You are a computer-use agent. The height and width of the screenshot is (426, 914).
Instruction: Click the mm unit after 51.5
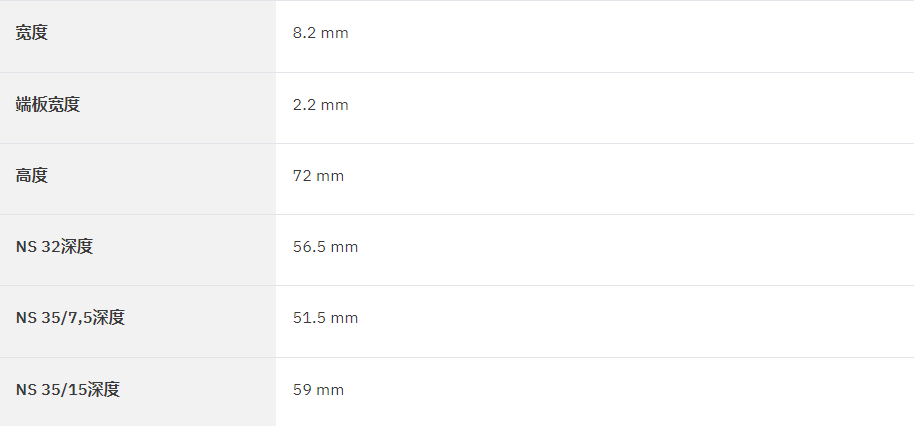[x=344, y=319]
